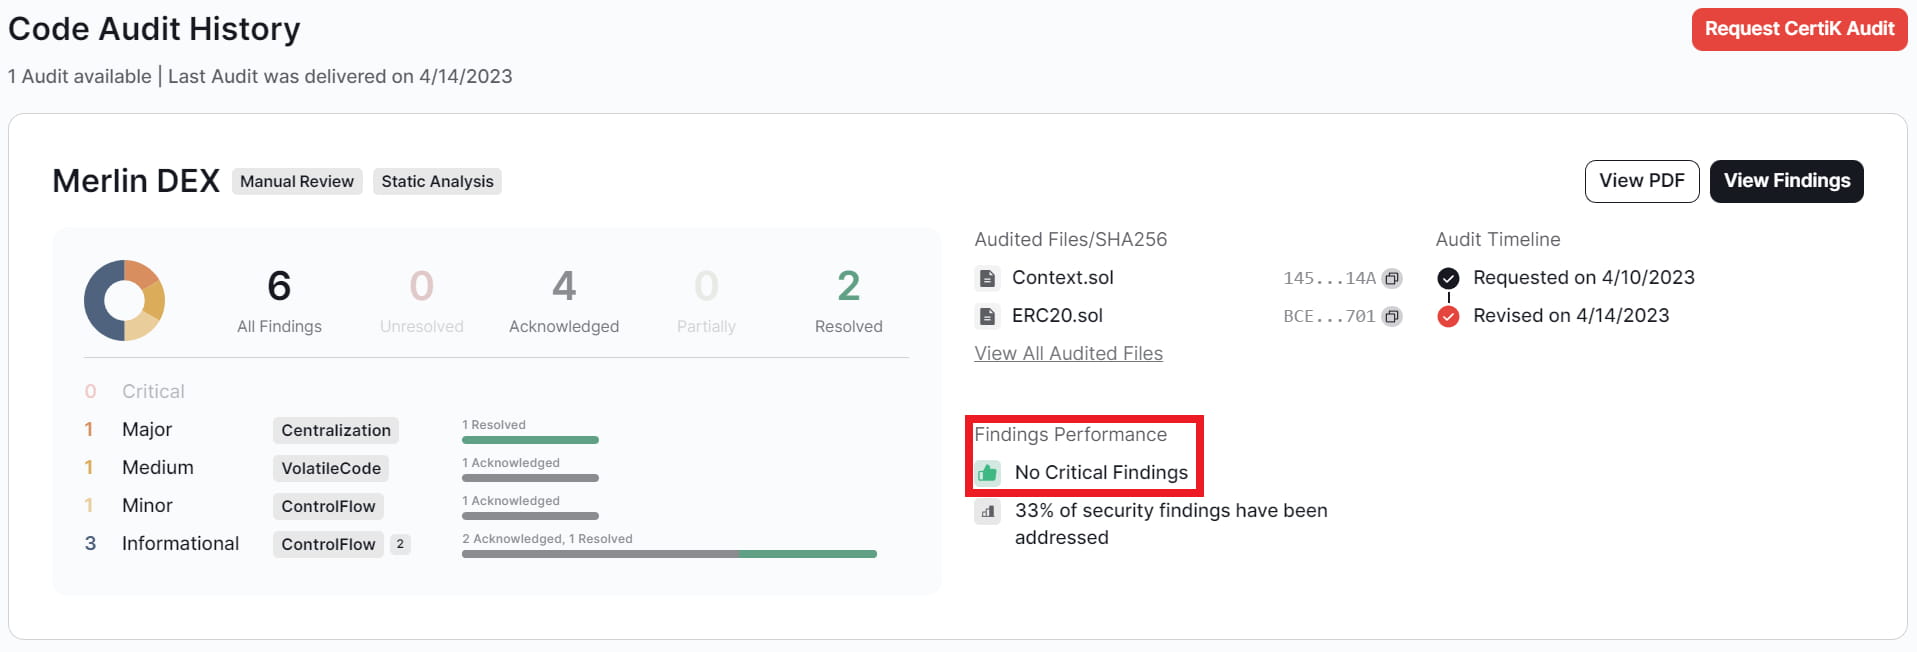Click the bar chart security findings icon

pos(988,512)
